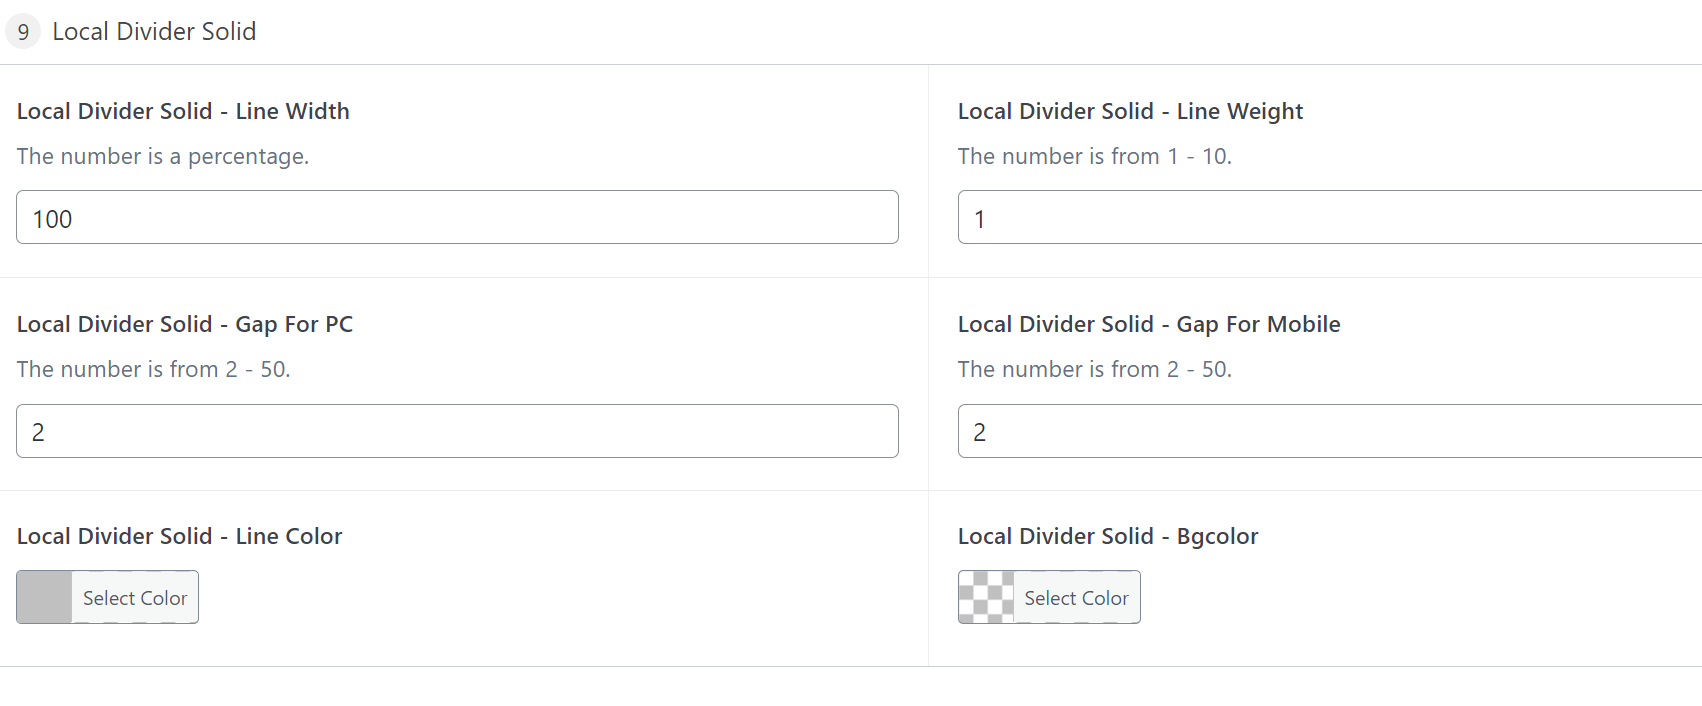The width and height of the screenshot is (1702, 706).
Task: Click the 'number is a percentage' hint text
Action: tap(163, 156)
